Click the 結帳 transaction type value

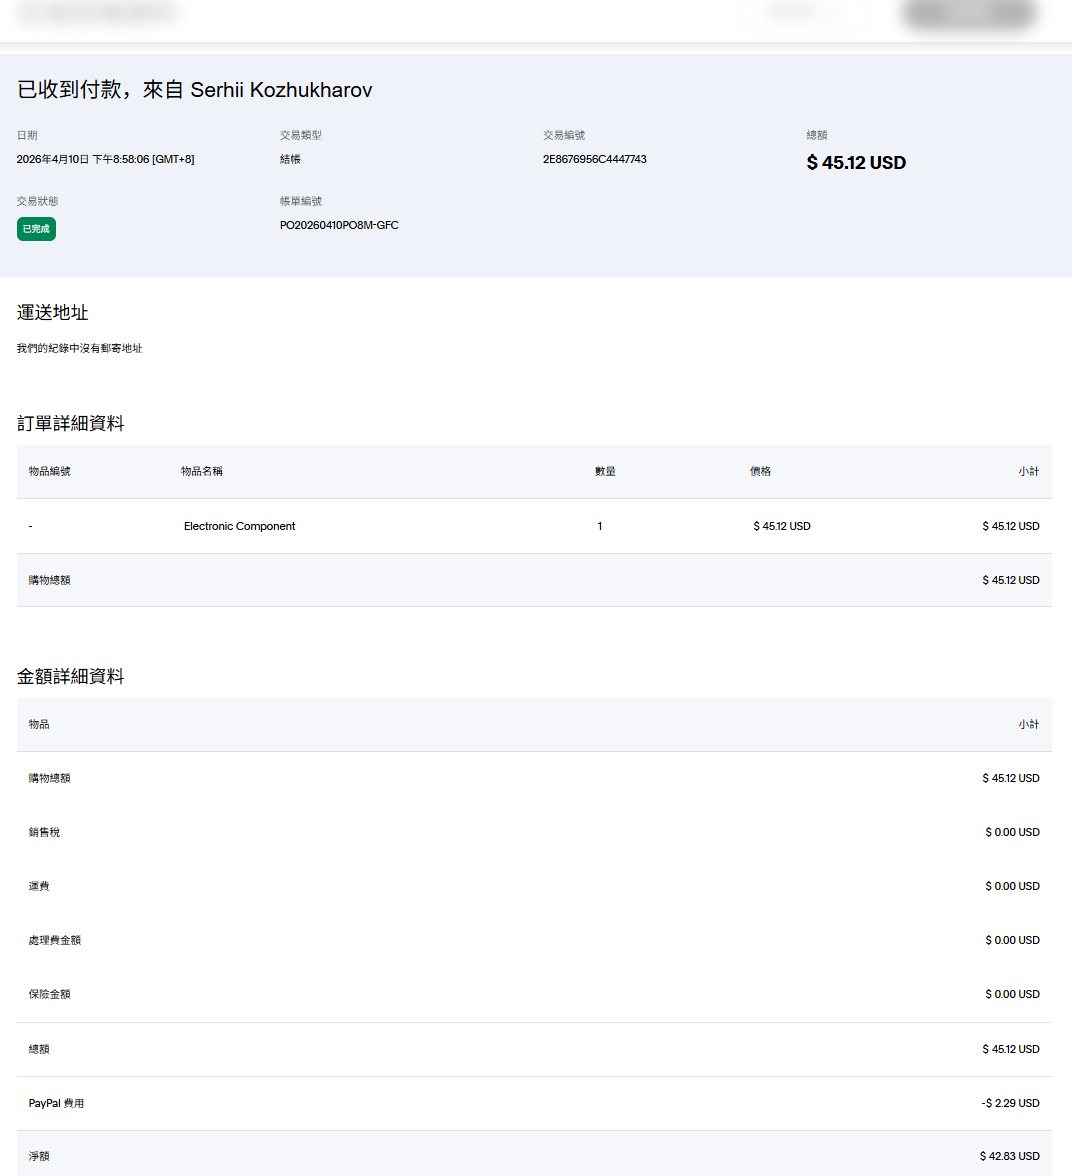pyautogui.click(x=290, y=159)
